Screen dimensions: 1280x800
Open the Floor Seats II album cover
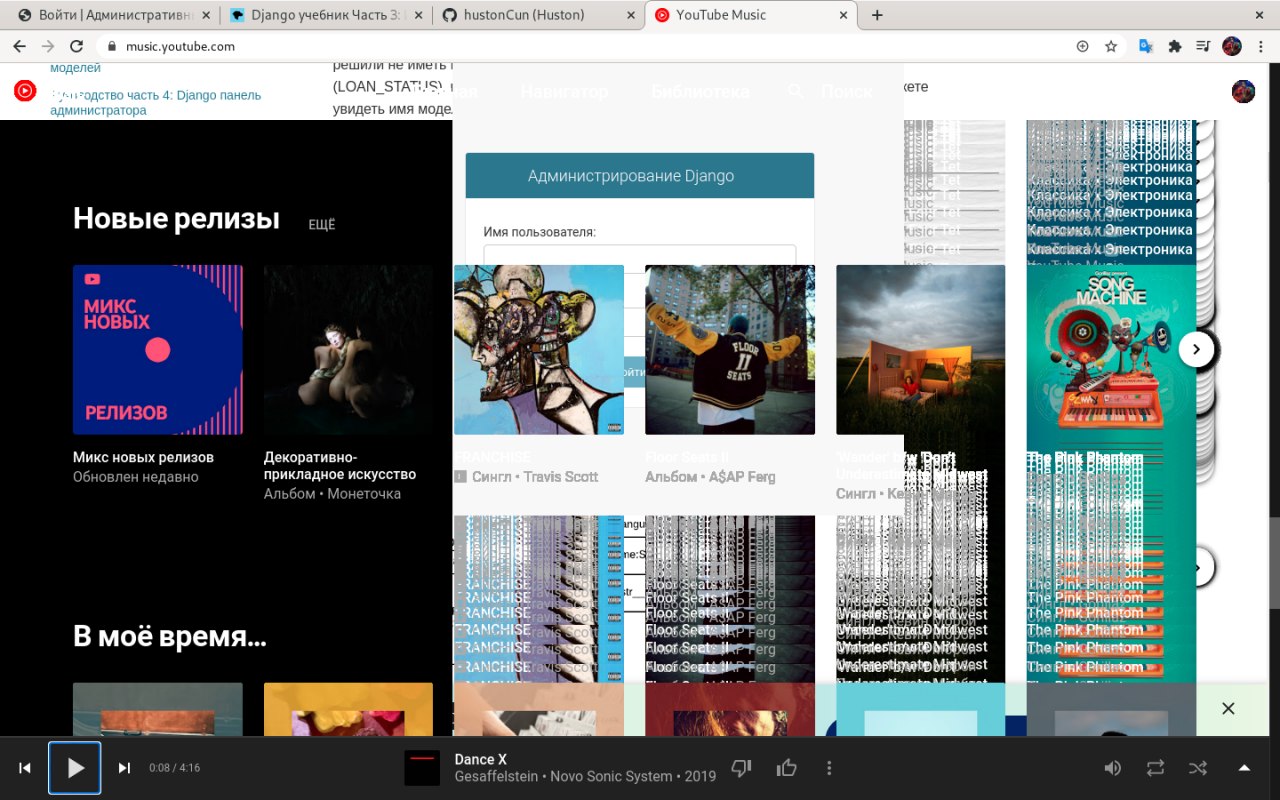(730, 350)
